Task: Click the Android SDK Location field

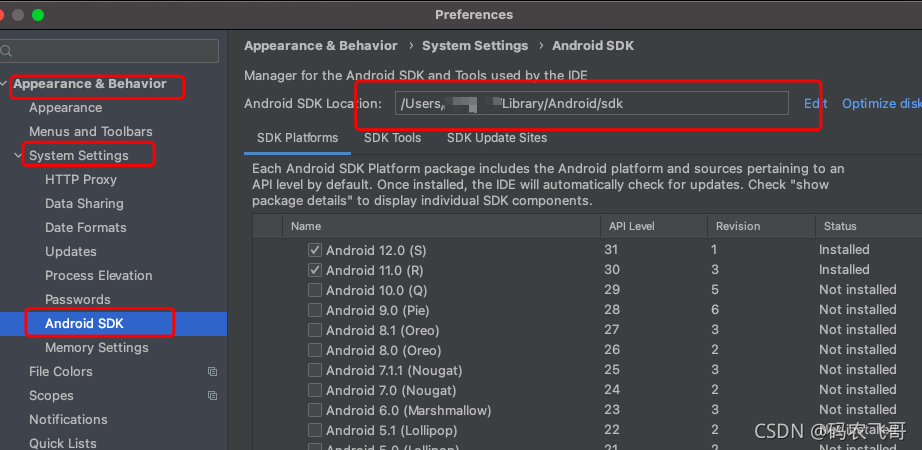Action: [590, 104]
